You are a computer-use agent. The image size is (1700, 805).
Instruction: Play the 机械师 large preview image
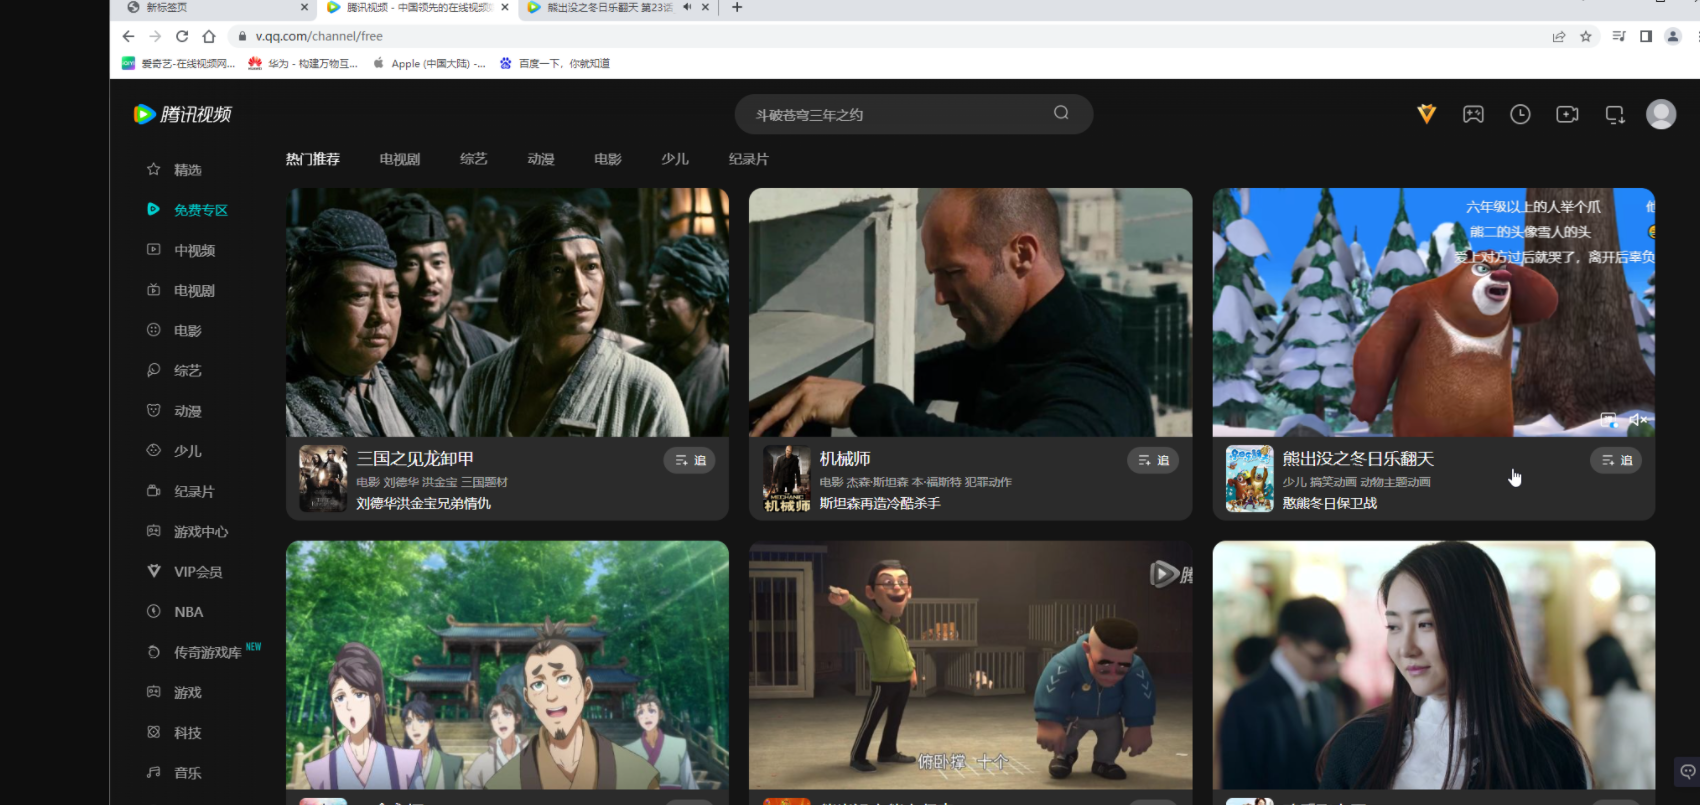[x=970, y=312]
